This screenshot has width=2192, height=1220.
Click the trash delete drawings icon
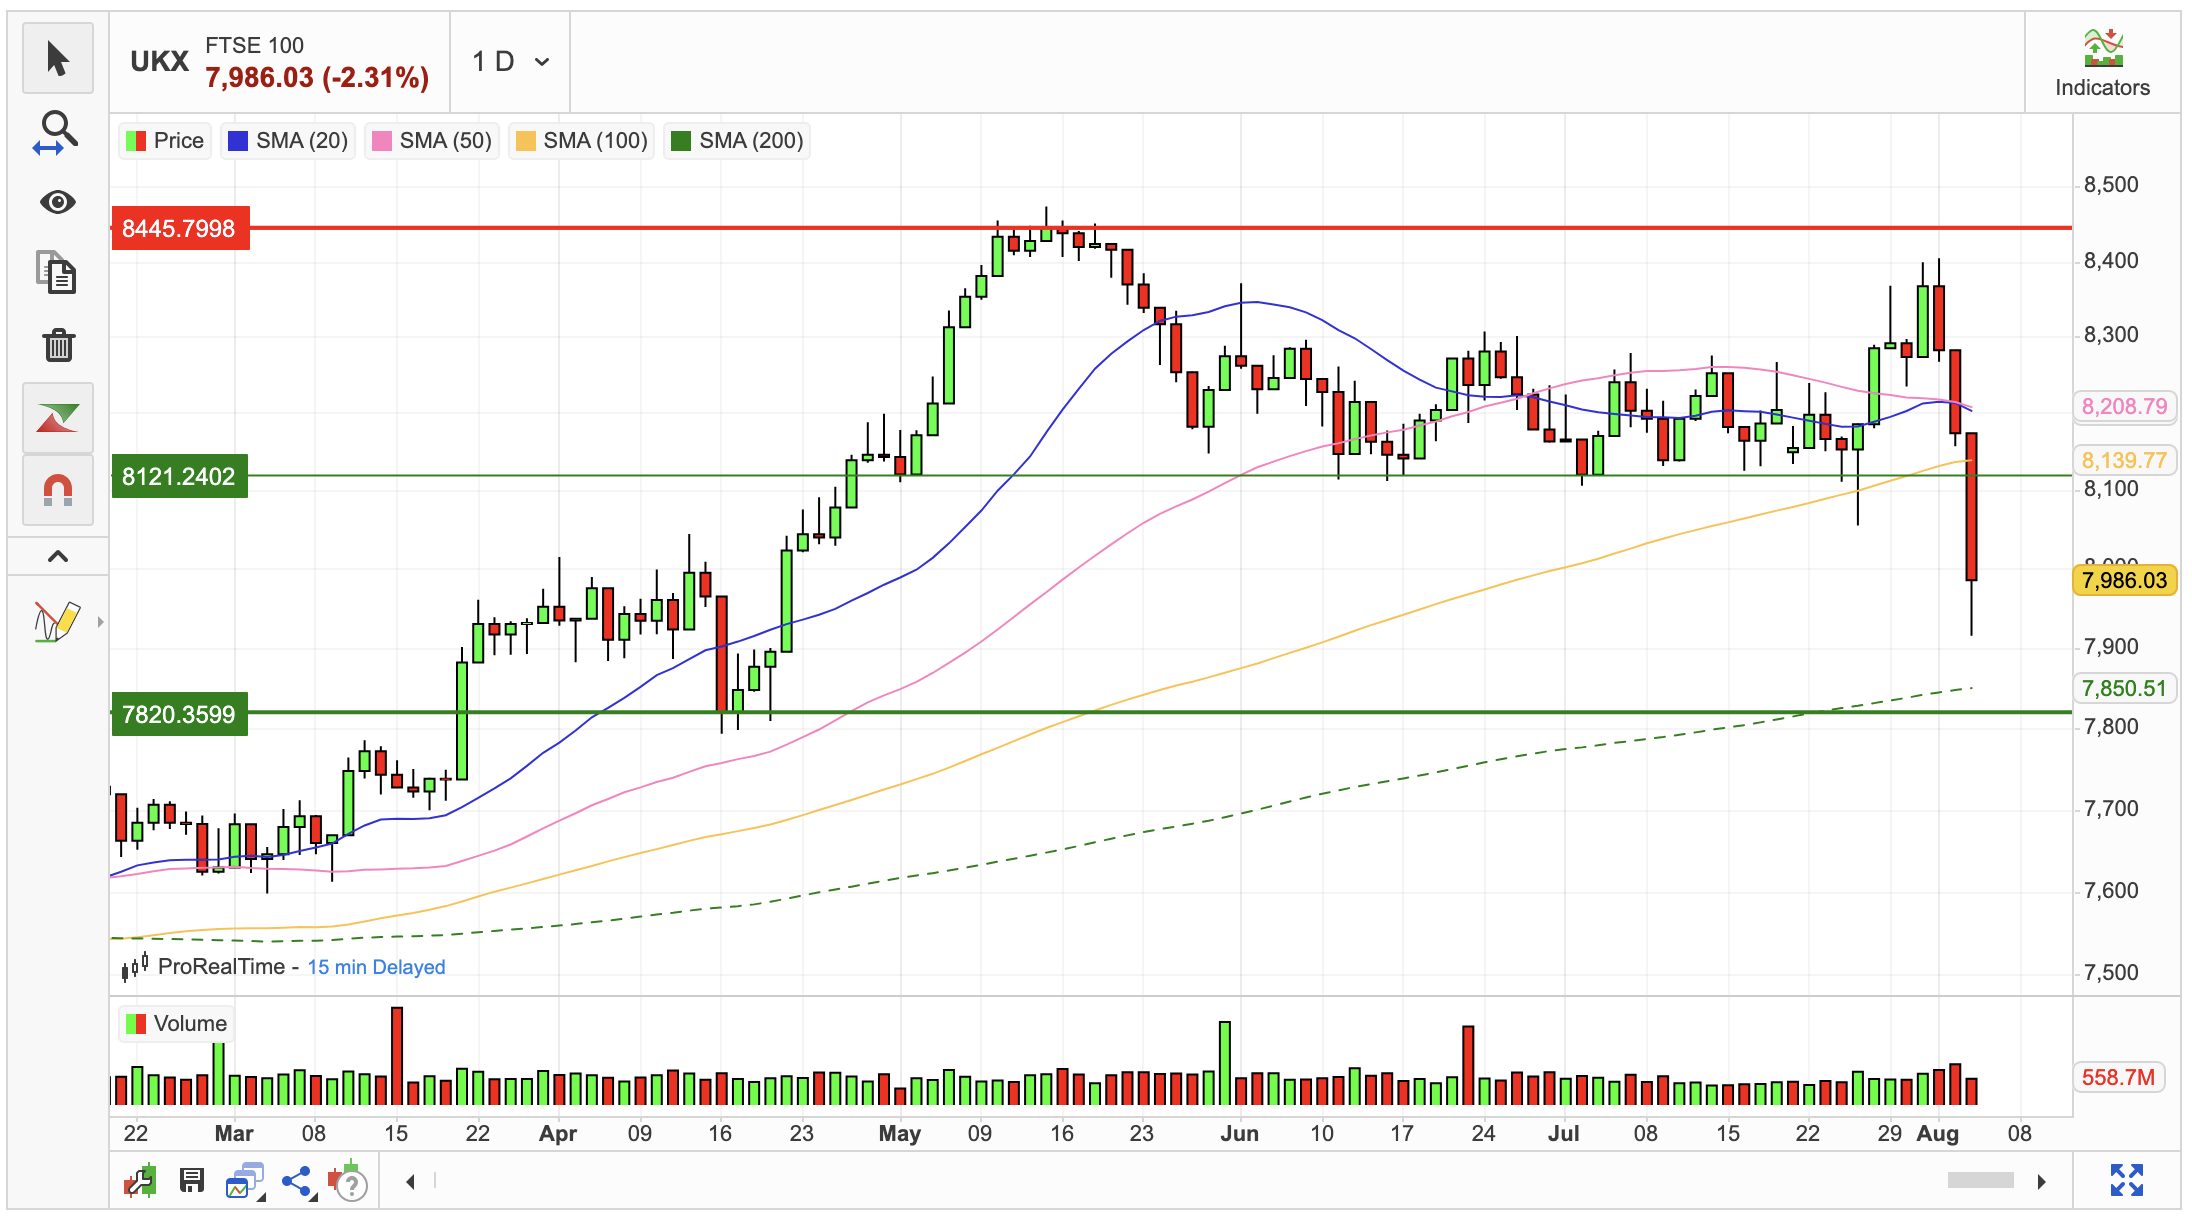[x=58, y=345]
